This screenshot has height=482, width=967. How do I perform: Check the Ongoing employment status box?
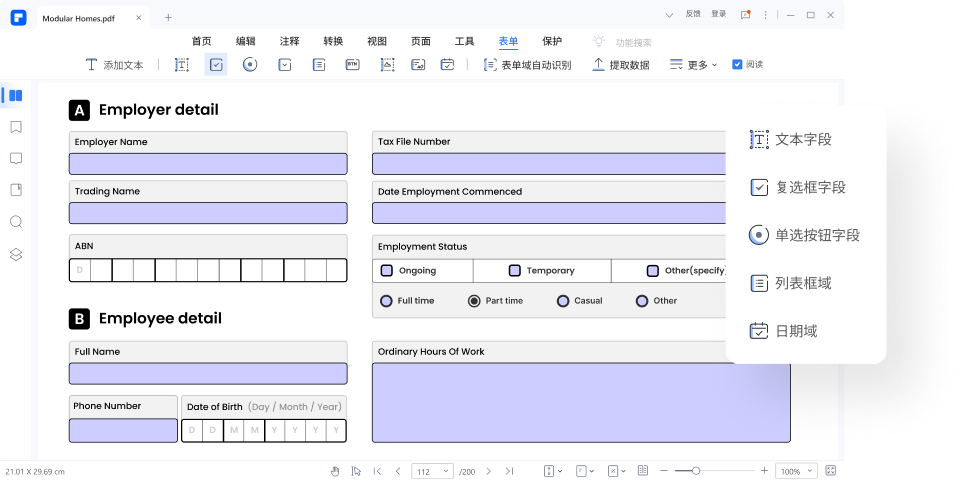point(387,271)
